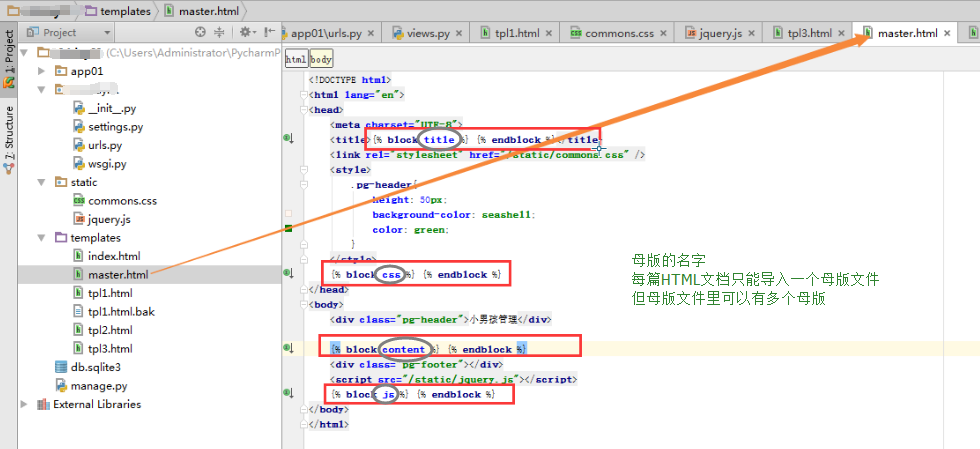The height and width of the screenshot is (449, 980).
Task: Click the body breadcrumb in editor
Action: pos(321,59)
